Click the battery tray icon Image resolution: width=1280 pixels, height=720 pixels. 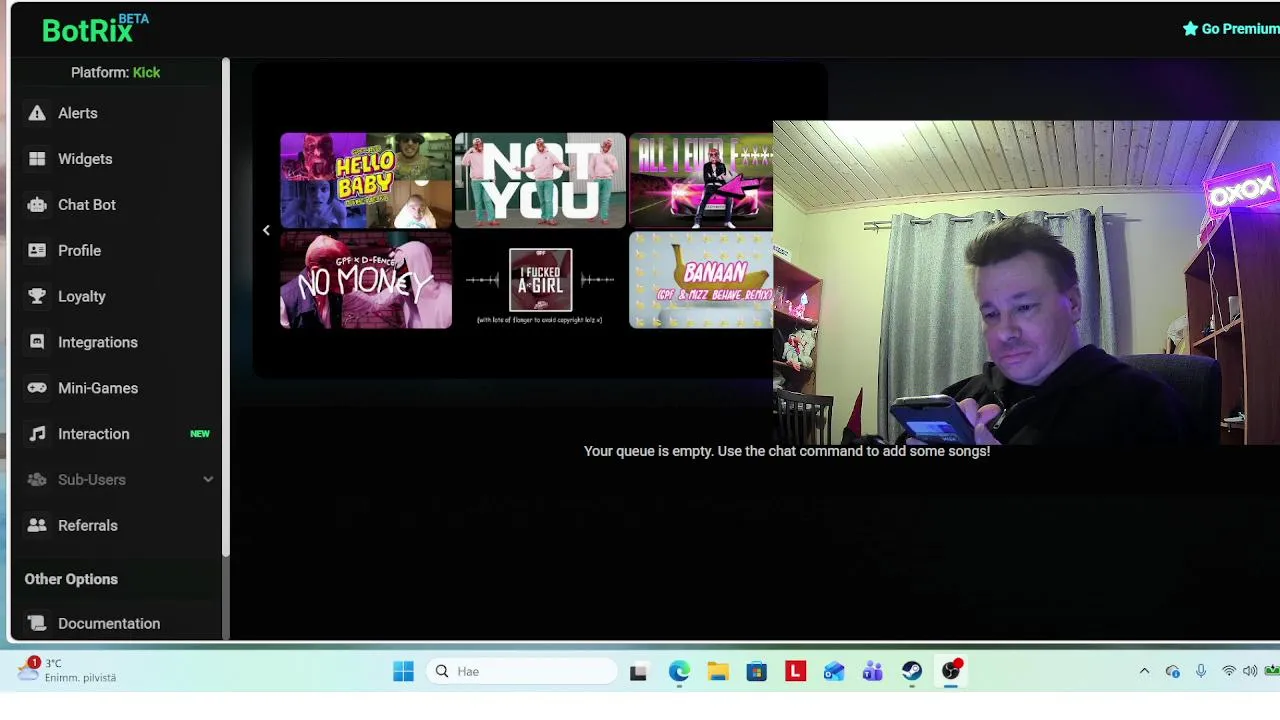[x=1272, y=671]
